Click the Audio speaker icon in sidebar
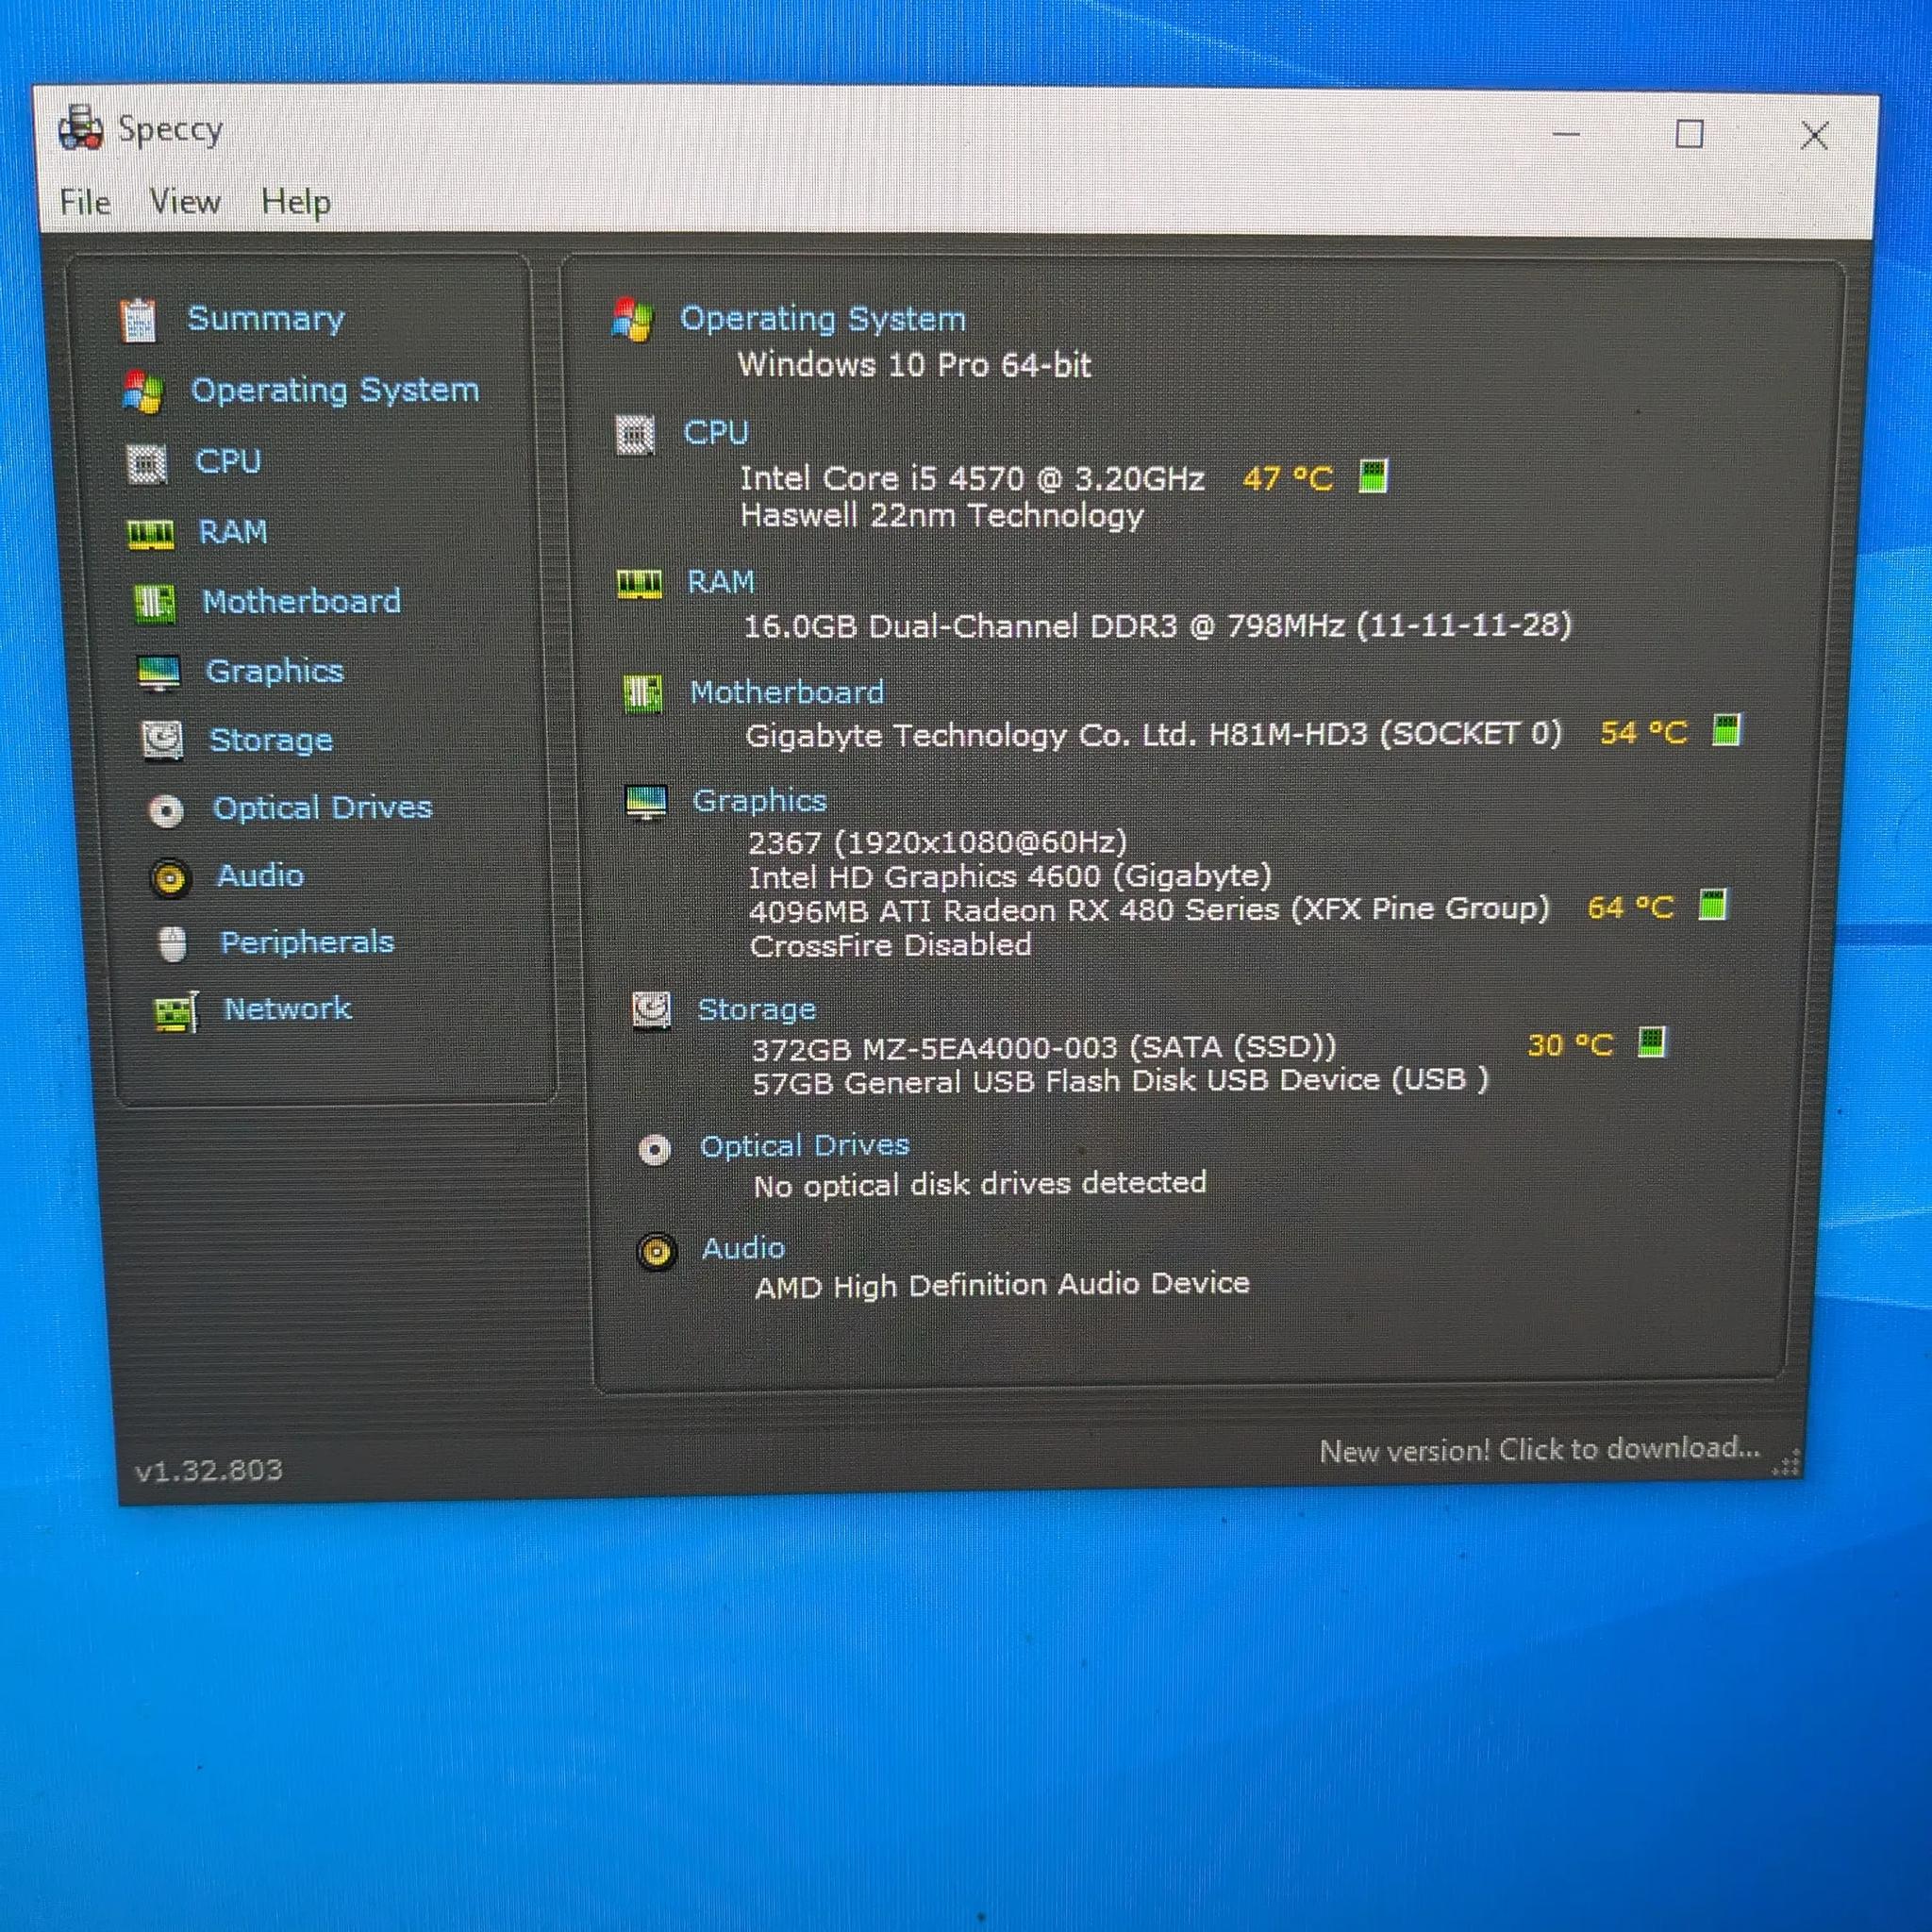 click(x=170, y=878)
